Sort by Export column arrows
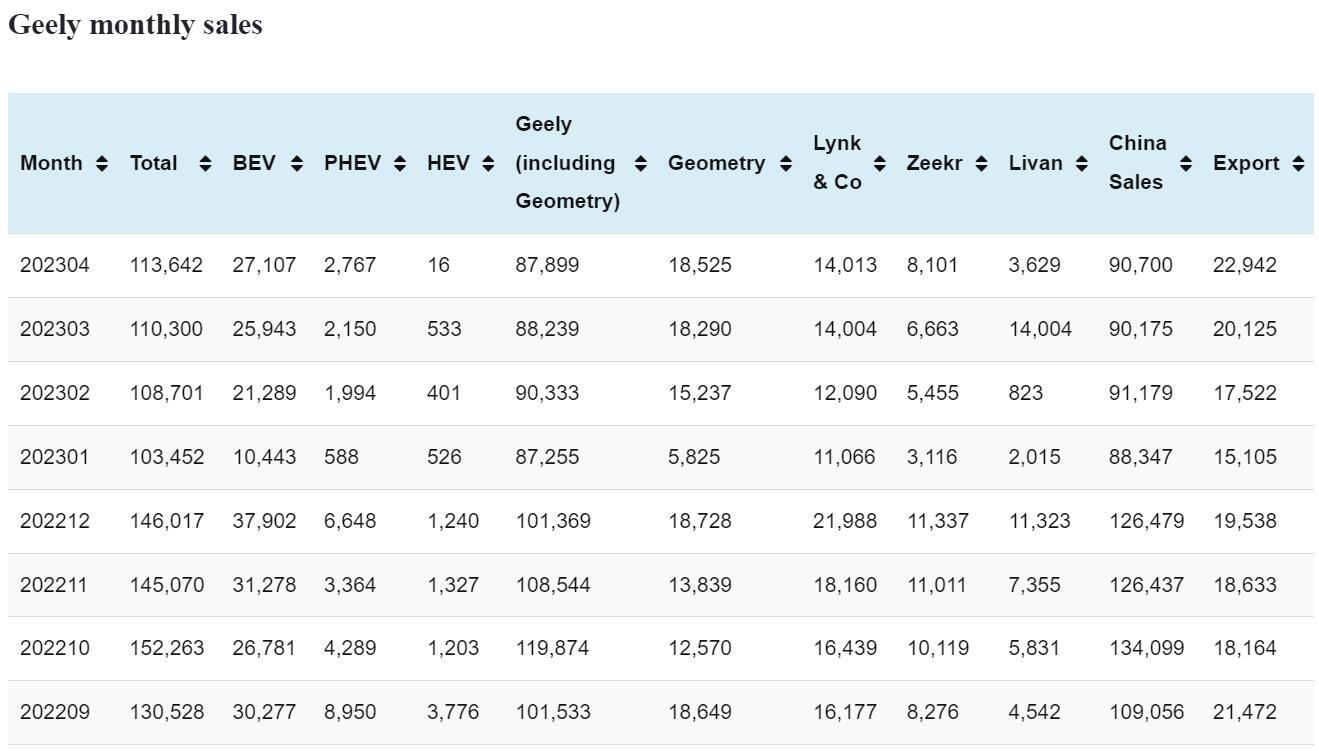The image size is (1319, 751). click(x=1298, y=163)
